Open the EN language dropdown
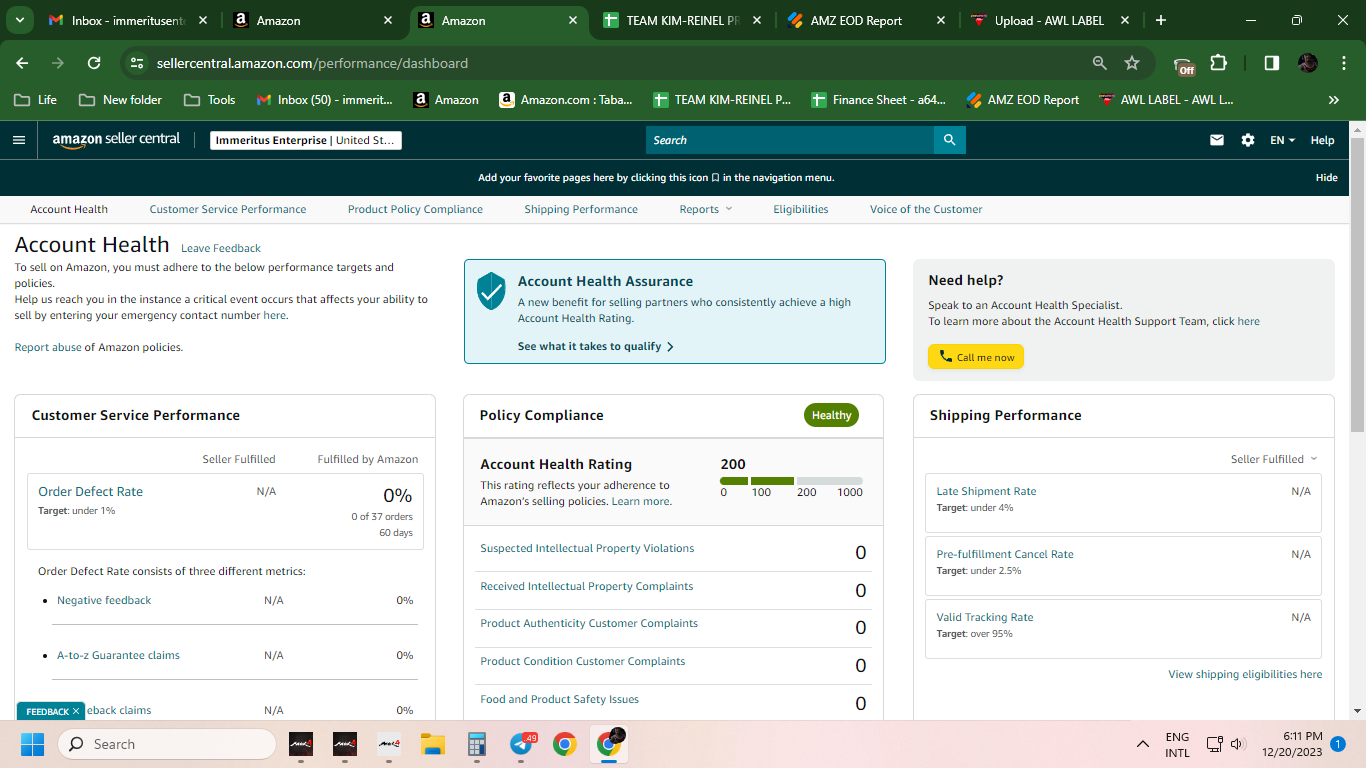 [x=1282, y=140]
